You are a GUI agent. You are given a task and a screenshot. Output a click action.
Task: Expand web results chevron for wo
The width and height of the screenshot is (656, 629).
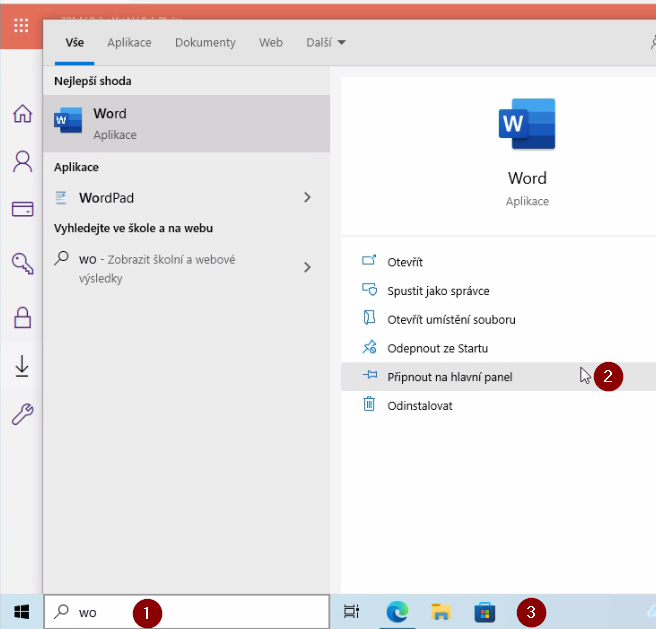click(307, 267)
